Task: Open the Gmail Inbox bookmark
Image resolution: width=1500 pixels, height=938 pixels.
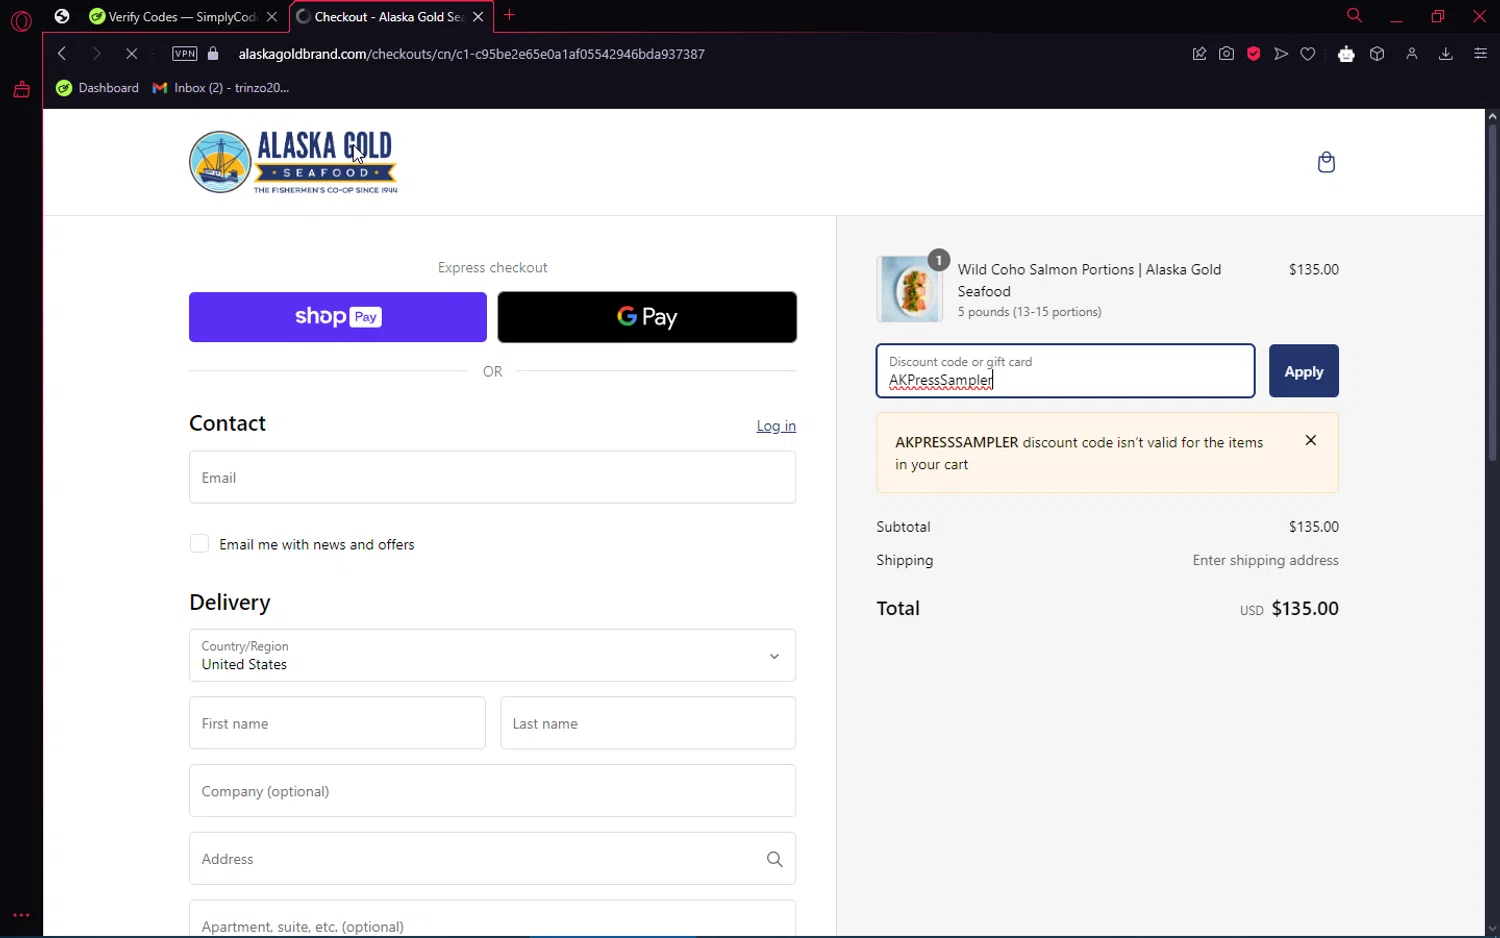Action: point(221,88)
